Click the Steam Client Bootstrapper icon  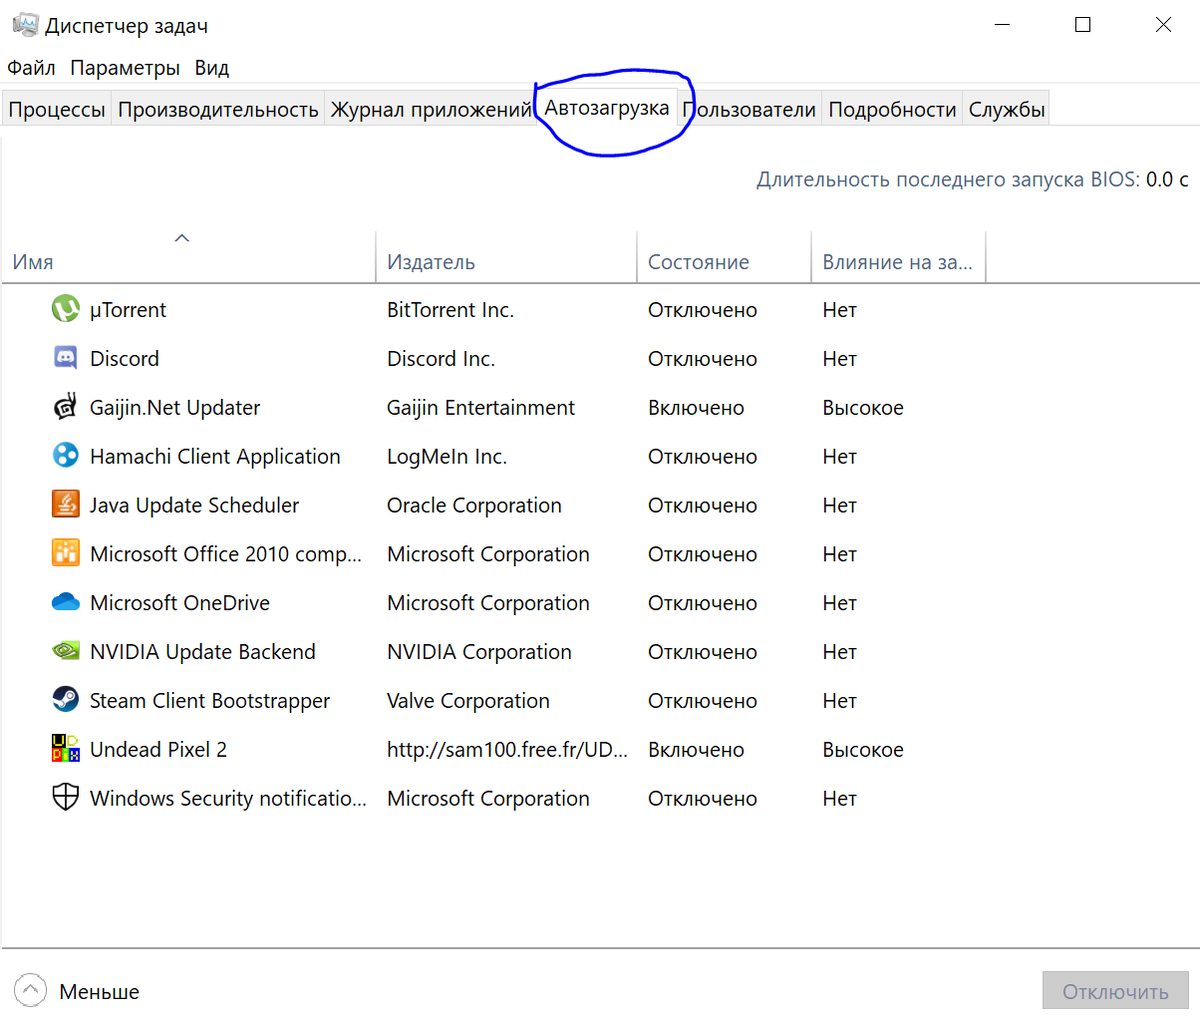click(x=65, y=700)
